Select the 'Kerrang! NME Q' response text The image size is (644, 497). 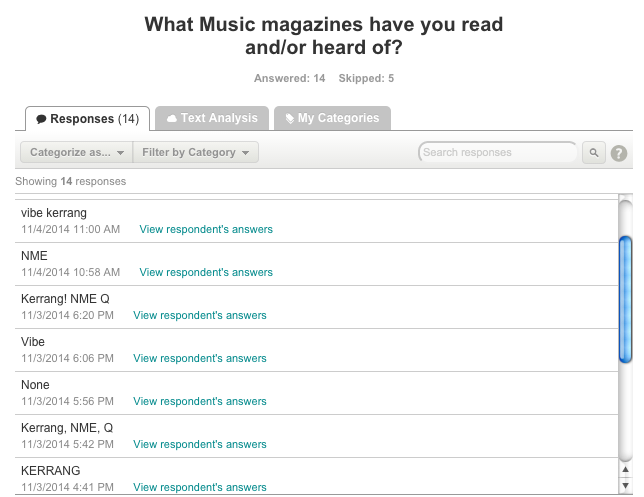click(65, 299)
